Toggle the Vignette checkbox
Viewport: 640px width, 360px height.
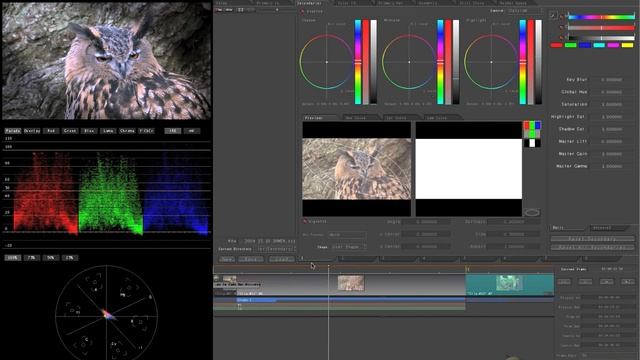point(305,222)
